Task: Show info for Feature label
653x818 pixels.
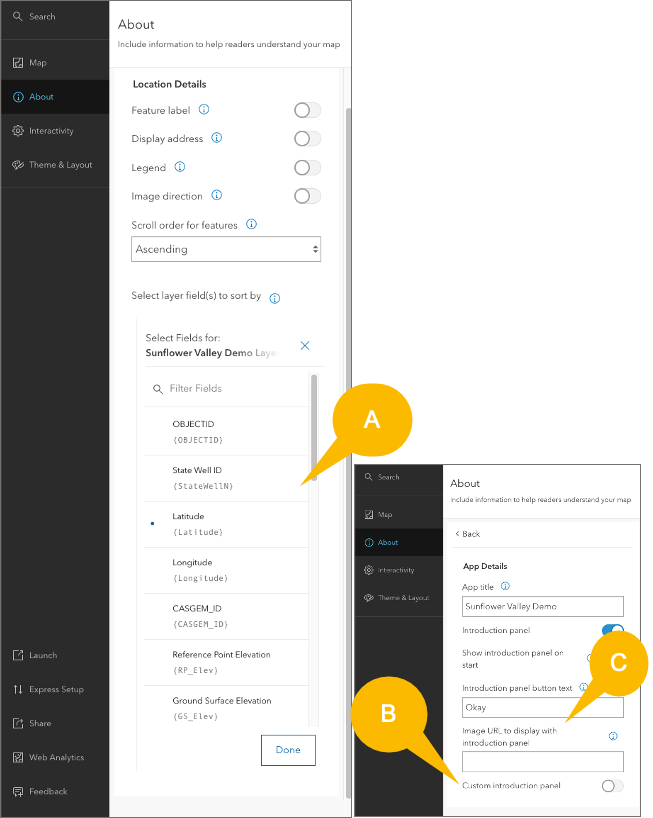Action: coord(204,109)
